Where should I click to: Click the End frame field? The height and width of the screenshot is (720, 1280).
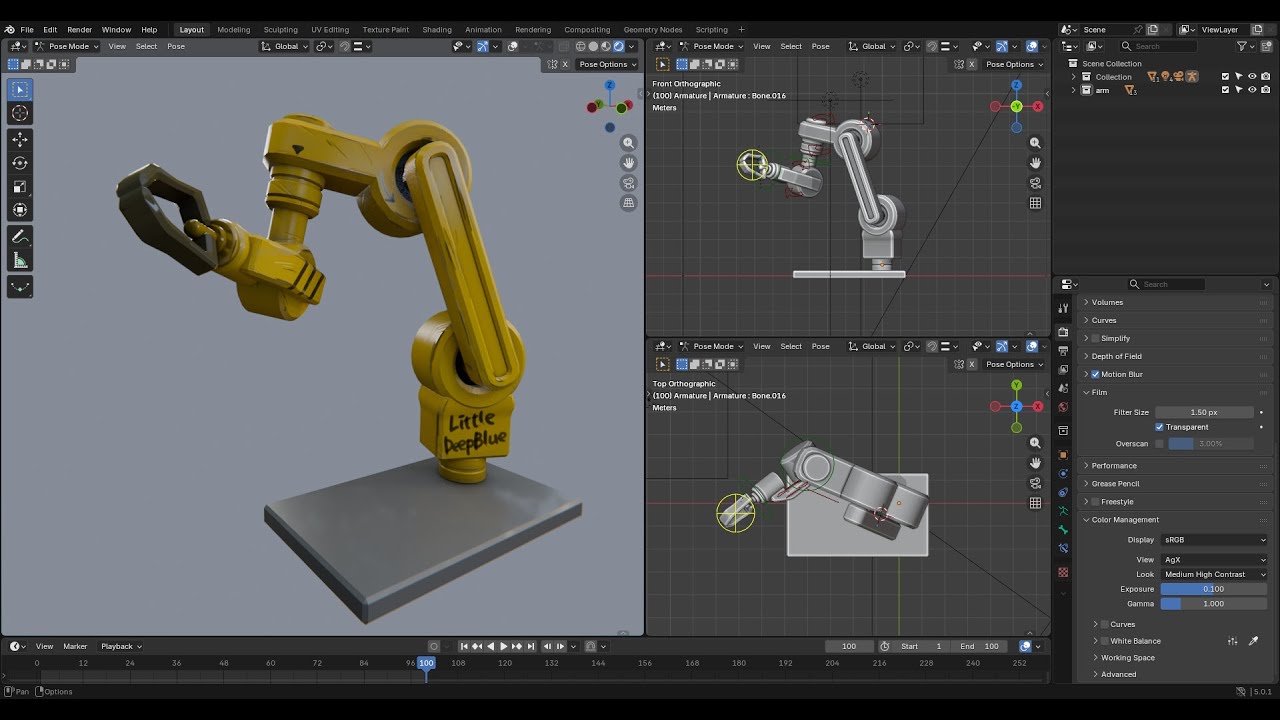(x=979, y=646)
